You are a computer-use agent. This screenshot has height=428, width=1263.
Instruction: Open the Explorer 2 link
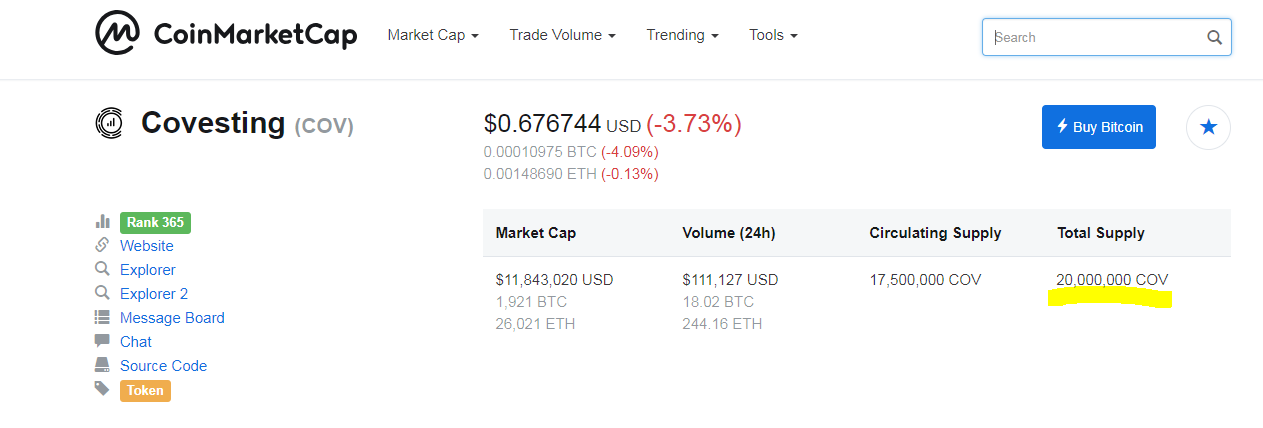pyautogui.click(x=154, y=294)
